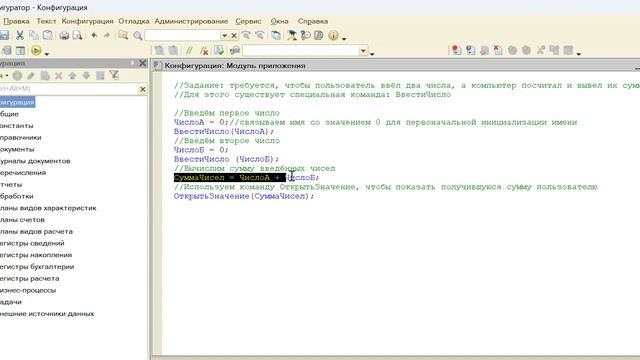Viewport: 640px width, 360px height.
Task: Open the search combo box dropdown
Action: (x=224, y=36)
